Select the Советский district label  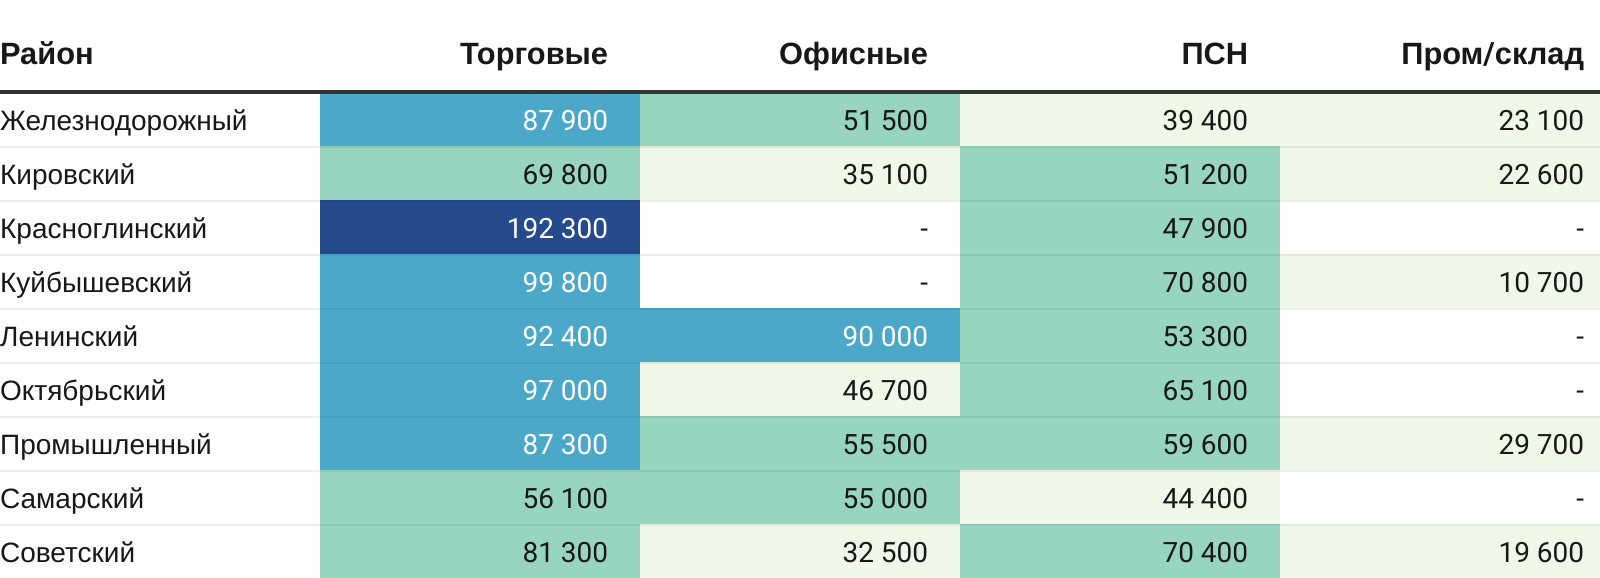click(67, 552)
